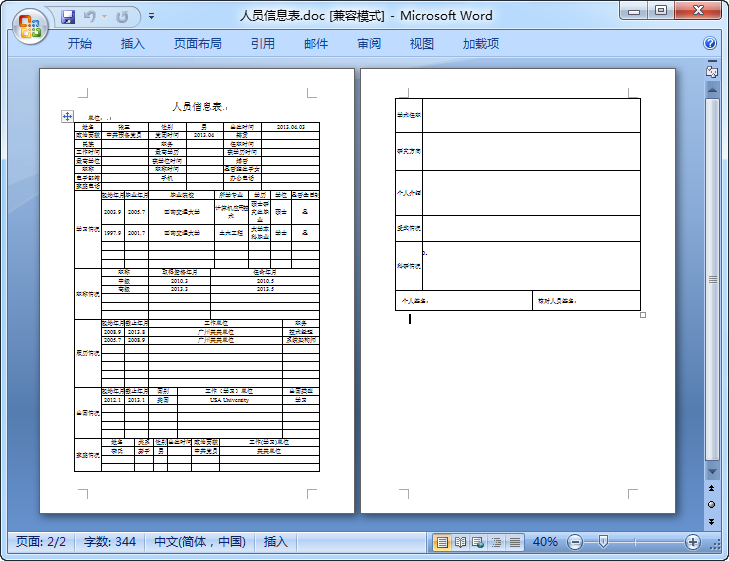729x561 pixels.
Task: Click the 人员信息表 title text on page one
Action: [198, 106]
